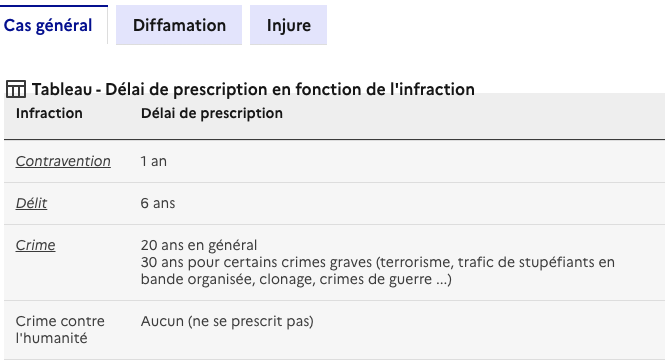This screenshot has height=362, width=665.
Task: Click the '20 ans en général' text
Action: pyautogui.click(x=199, y=245)
